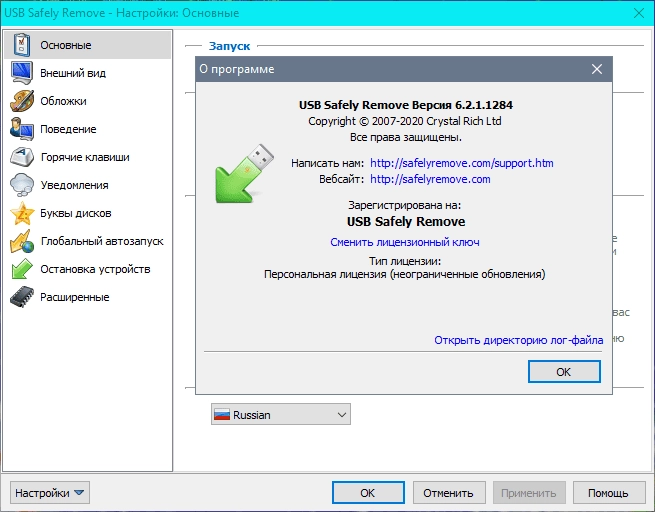Viewport: 655px width, 512px height.
Task: Click the Остановка устройств green arrow icon
Action: [22, 269]
